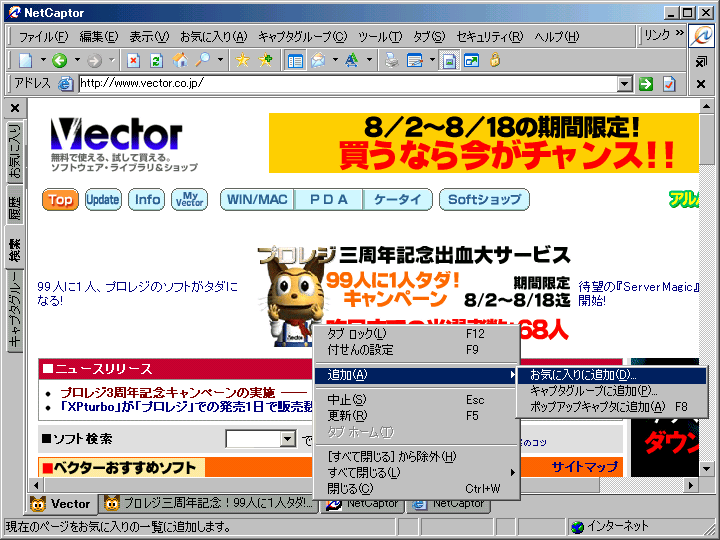Image resolution: width=720 pixels, height=540 pixels.
Task: Click the grey Forward arrow button
Action: (94, 60)
